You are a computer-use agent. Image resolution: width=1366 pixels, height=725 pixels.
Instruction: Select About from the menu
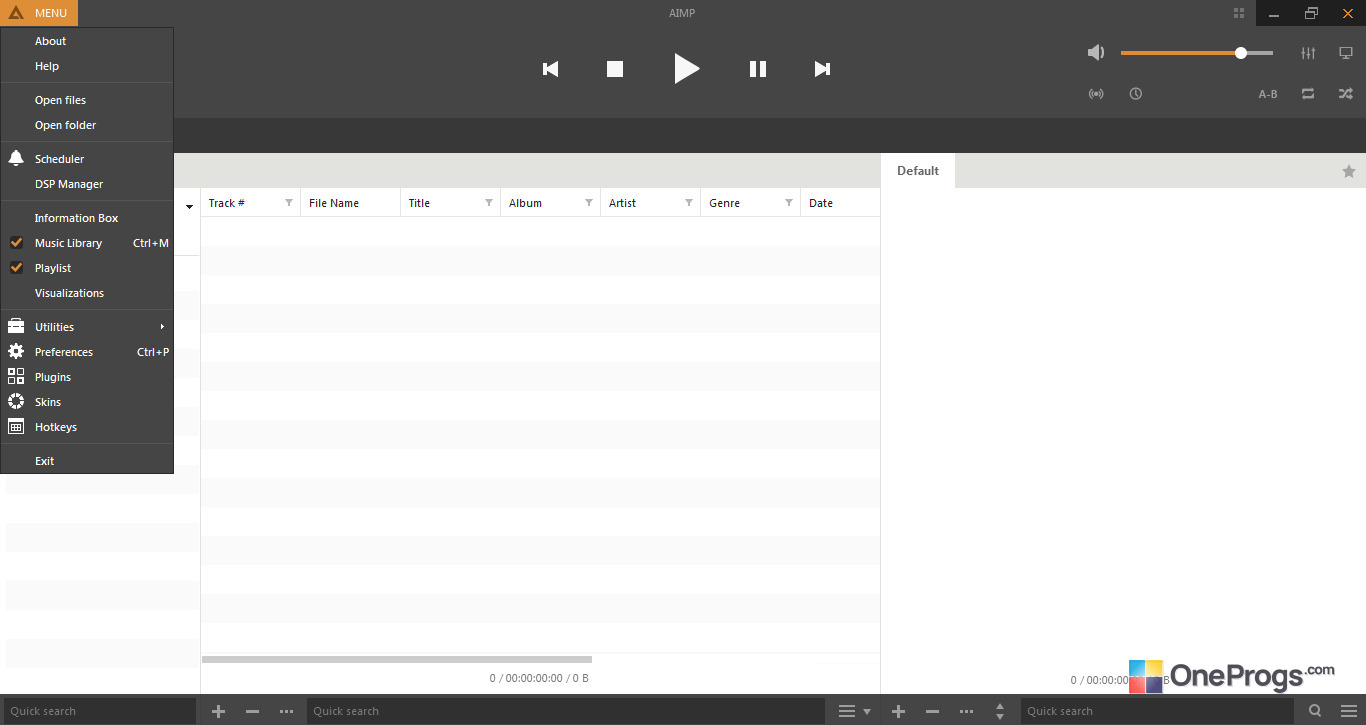[x=87, y=41]
